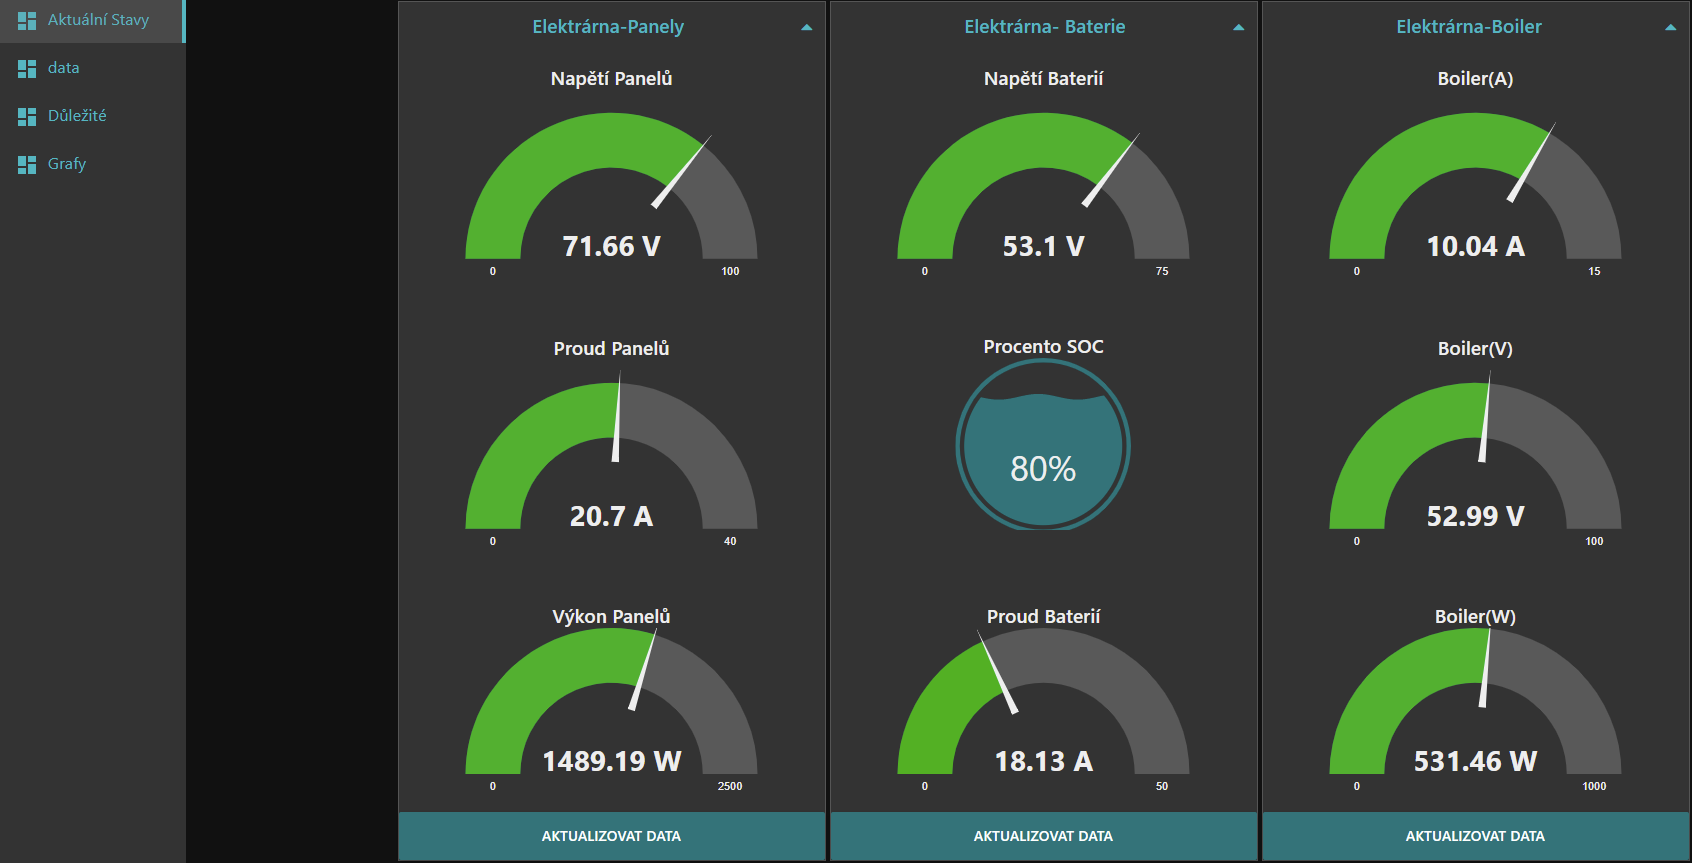
Task: Click the Výkon Panelů gauge
Action: tap(611, 701)
